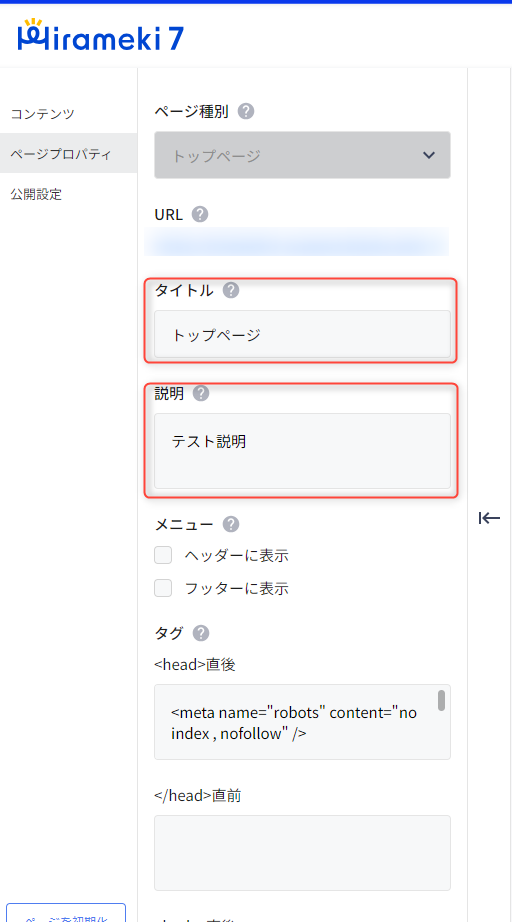This screenshot has width=512, height=922.
Task: Click the help icon next to URL
Action: pos(200,214)
